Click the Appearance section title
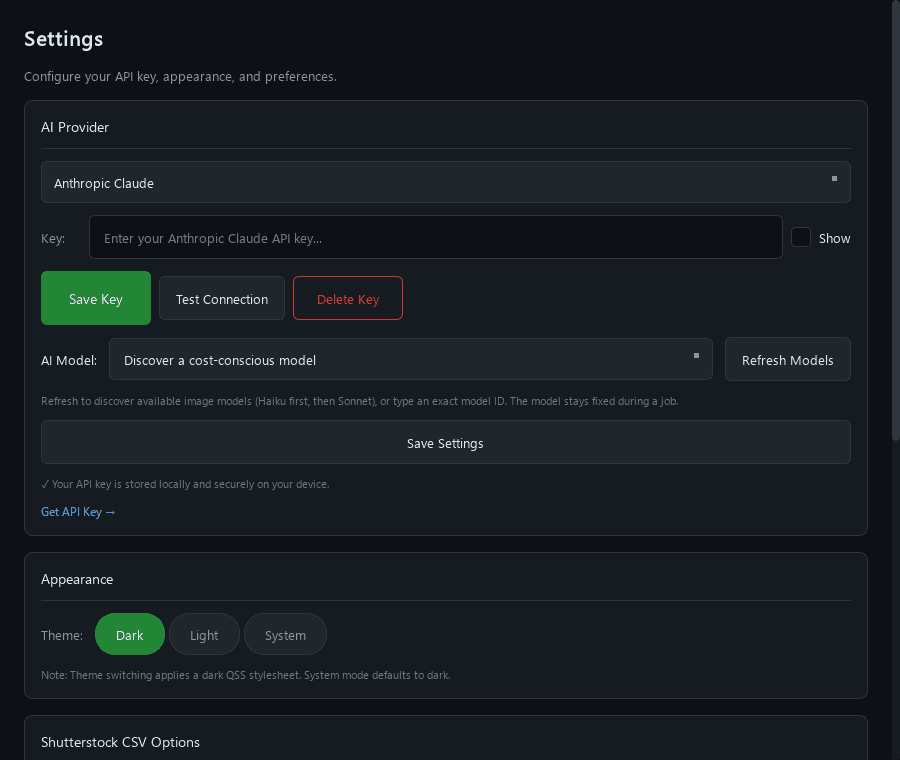 pos(77,580)
